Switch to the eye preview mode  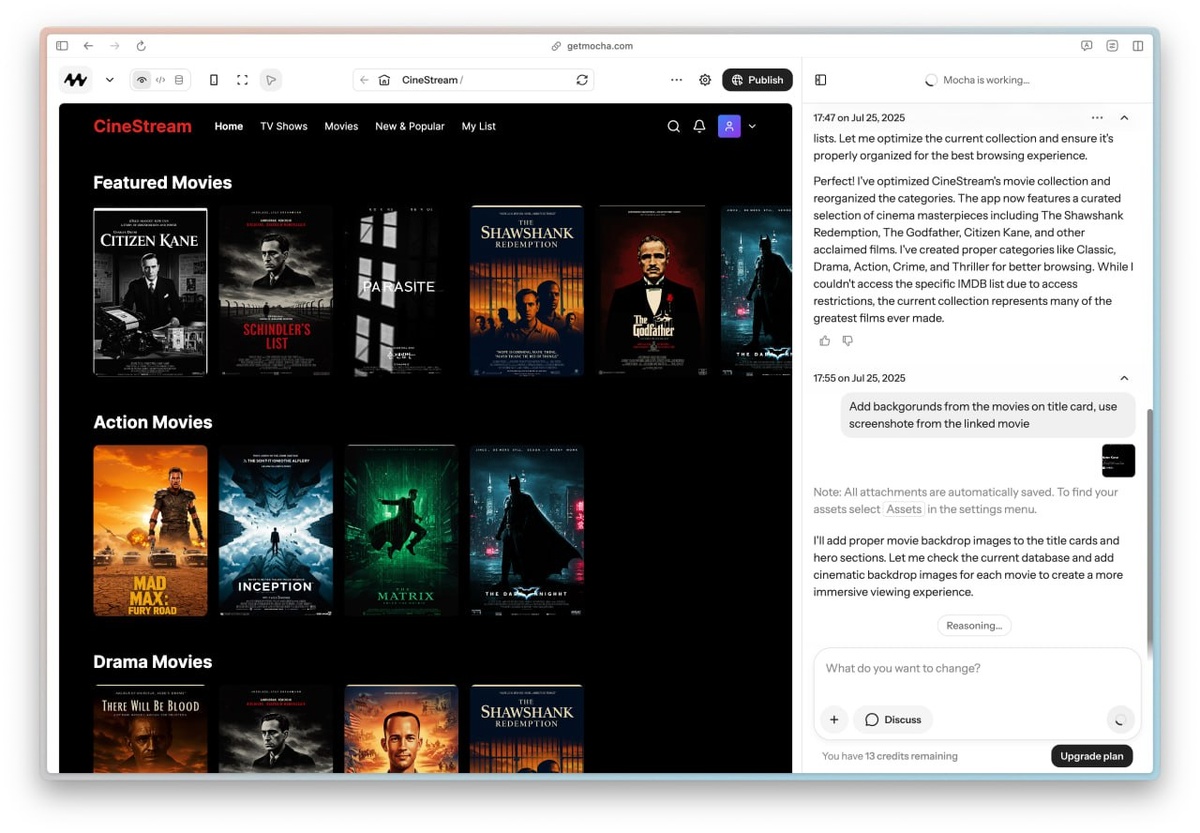pyautogui.click(x=142, y=80)
